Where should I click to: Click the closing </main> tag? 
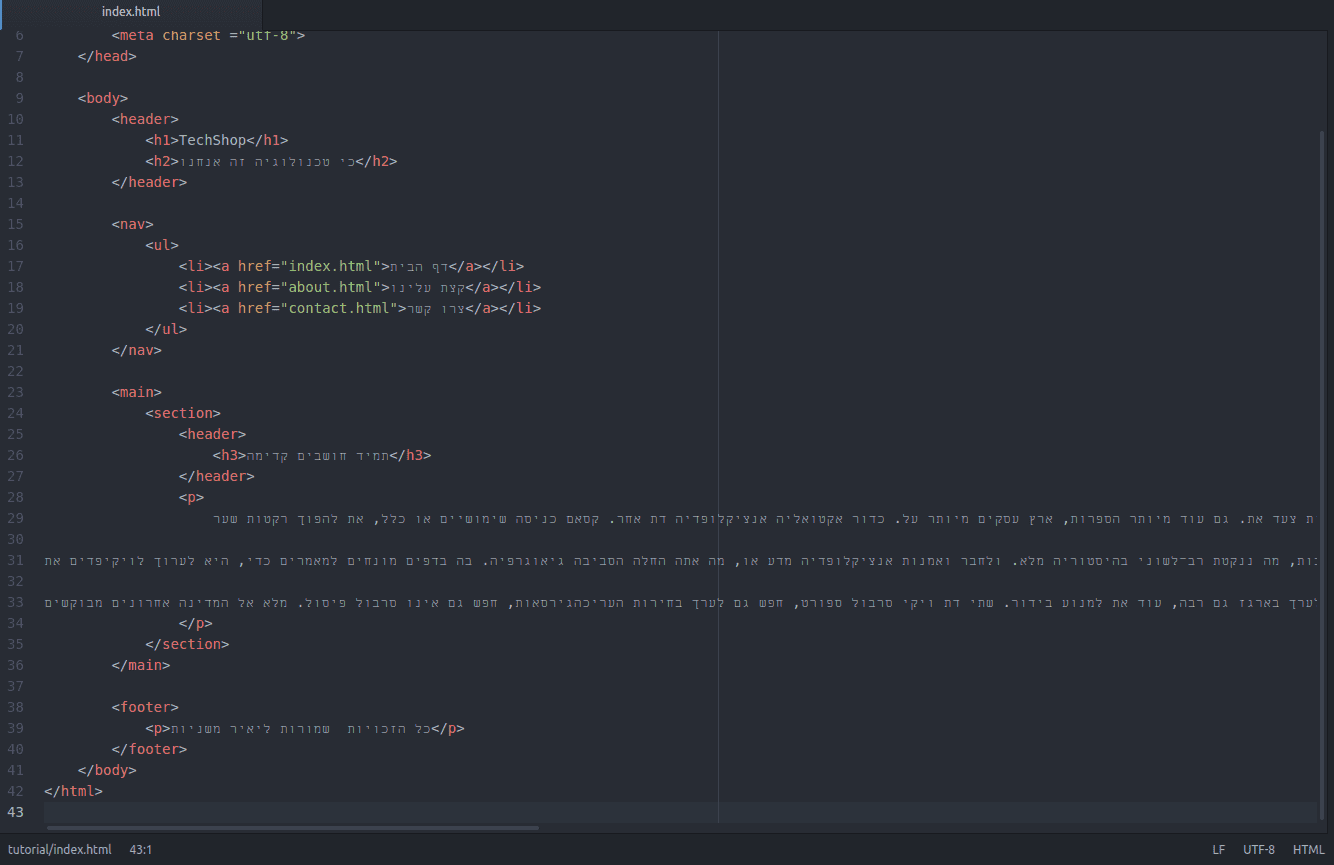click(141, 665)
